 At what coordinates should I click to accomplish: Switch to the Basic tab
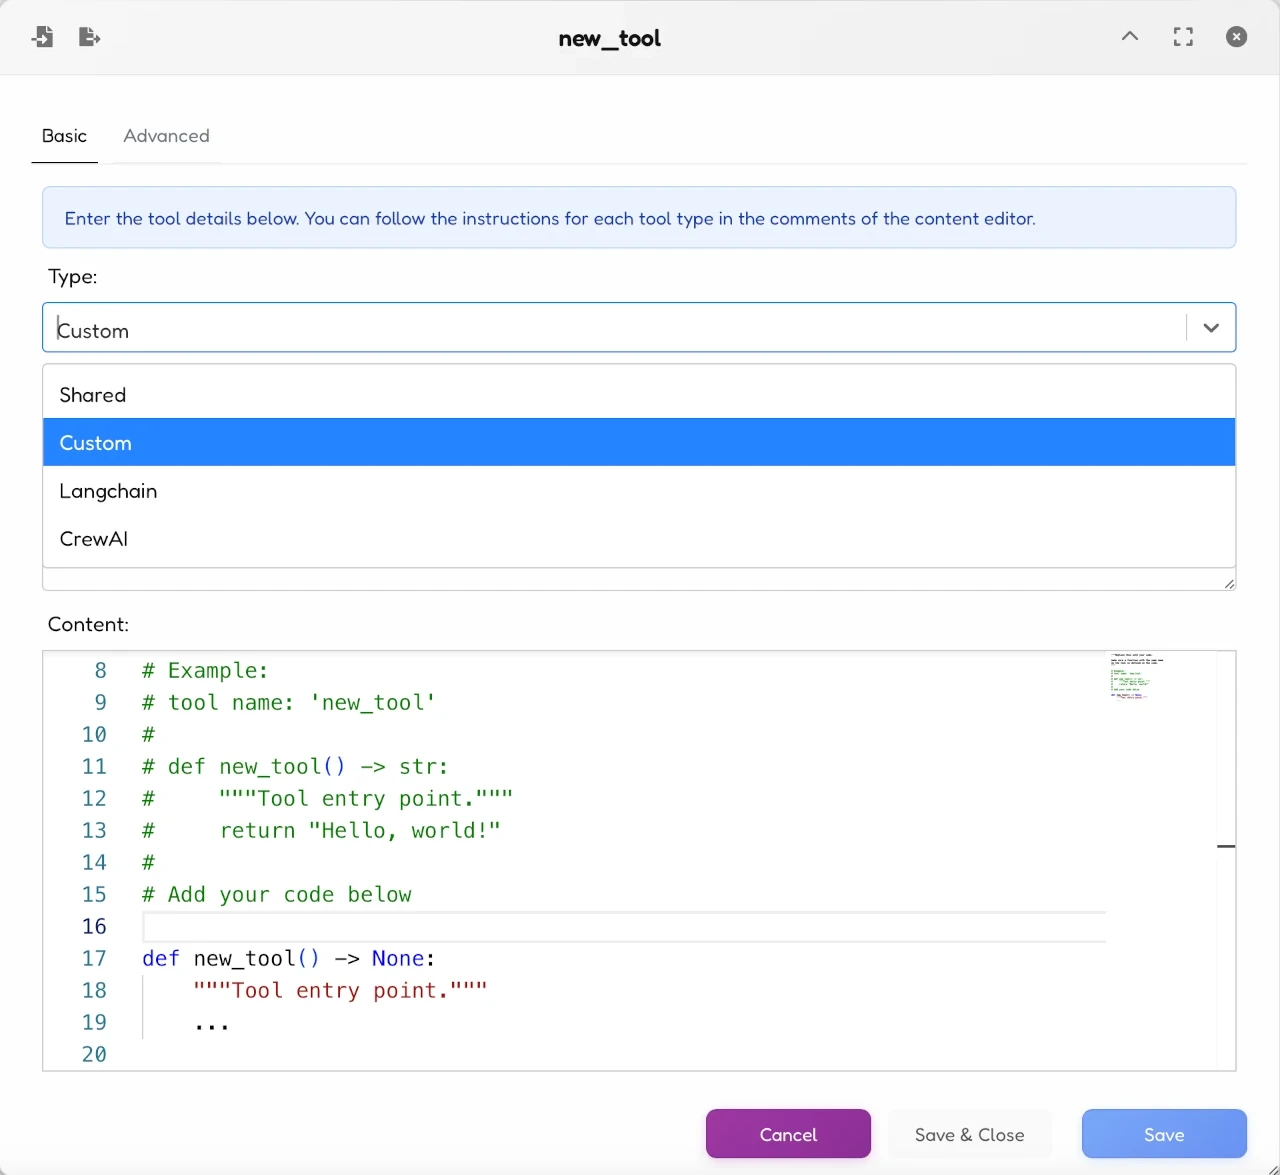pos(64,136)
